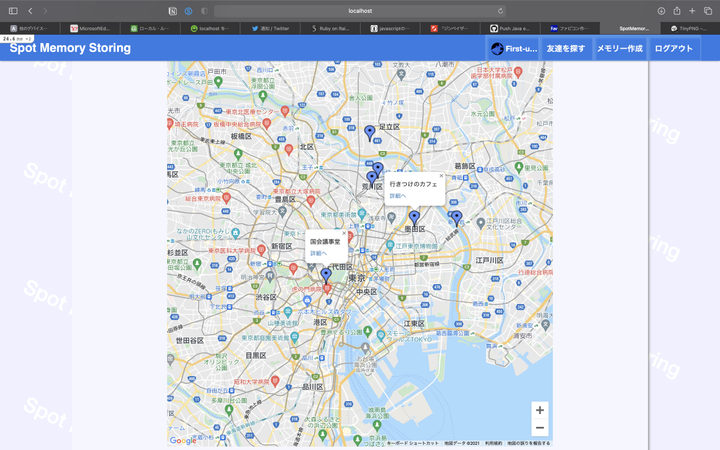Open the ローカル・ルー tab
This screenshot has height=450, width=720.
click(150, 28)
